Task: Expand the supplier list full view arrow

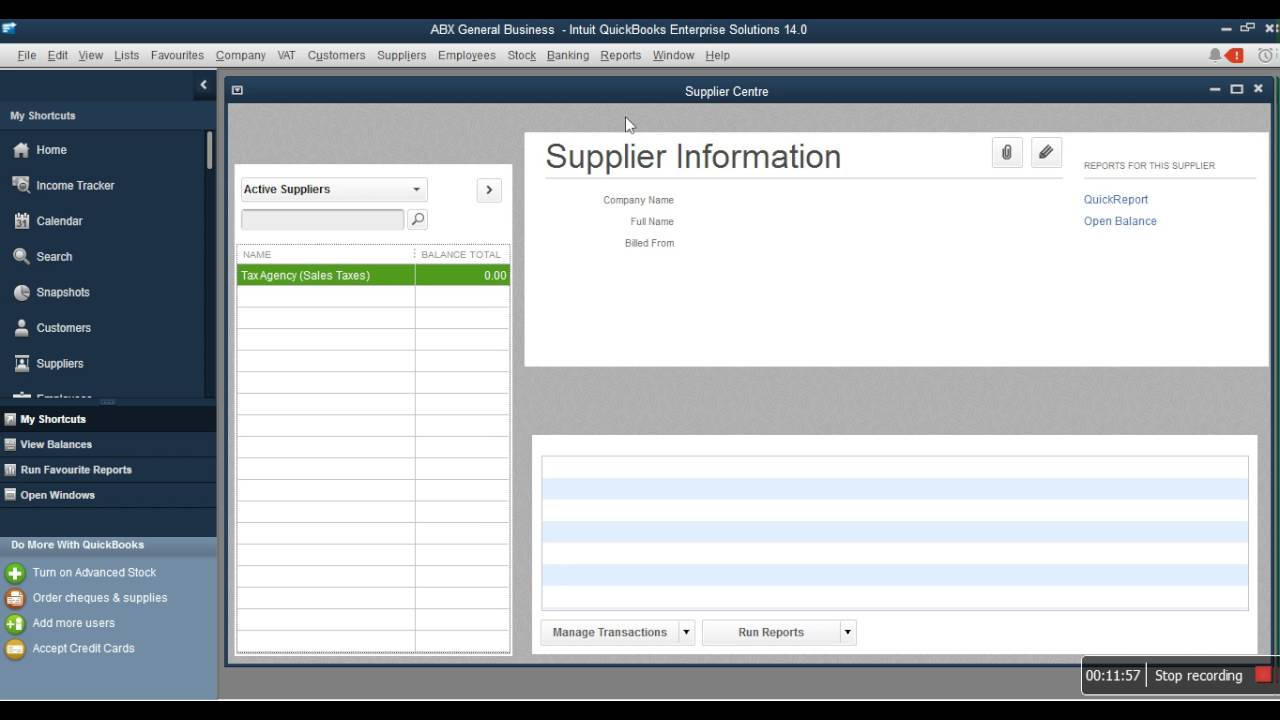Action: 489,190
